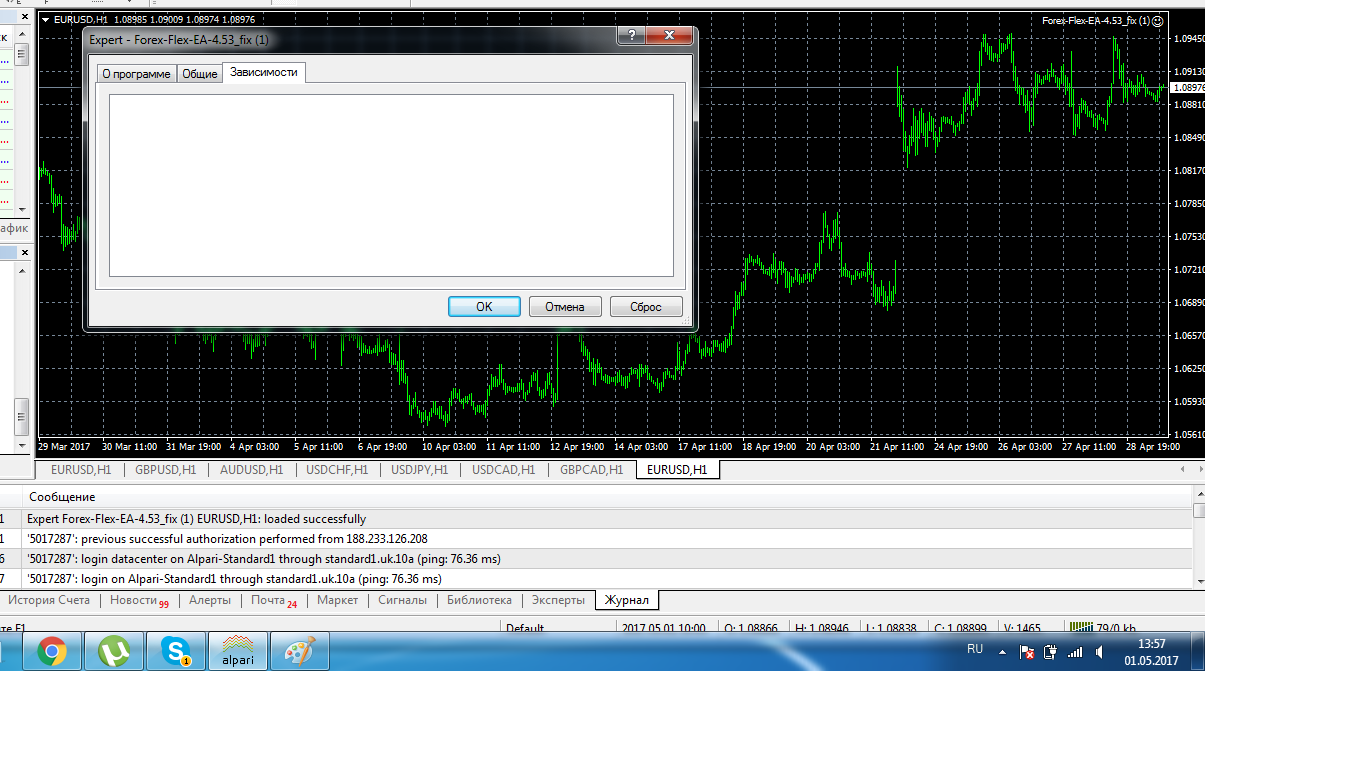This screenshot has width=1366, height=768.
Task: Click the Action Center flag tray icon
Action: [x=1026, y=652]
